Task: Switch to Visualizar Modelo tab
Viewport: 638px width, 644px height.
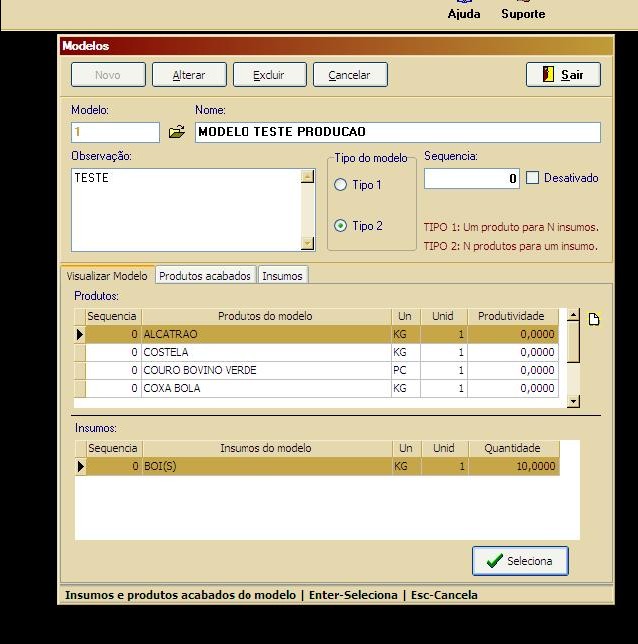Action: [107, 276]
